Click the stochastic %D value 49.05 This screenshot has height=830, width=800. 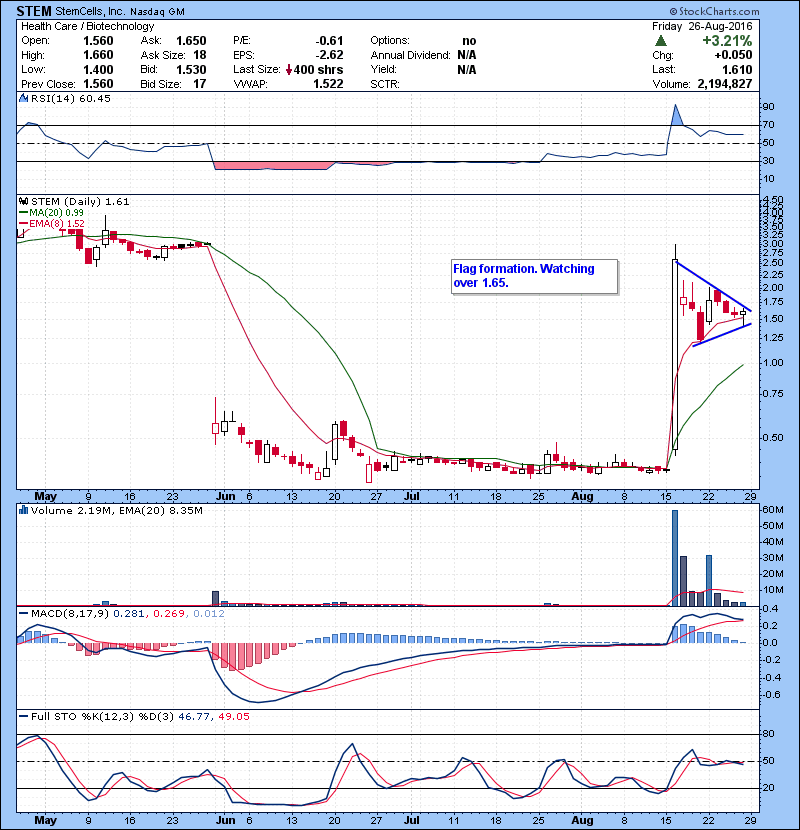(x=233, y=716)
